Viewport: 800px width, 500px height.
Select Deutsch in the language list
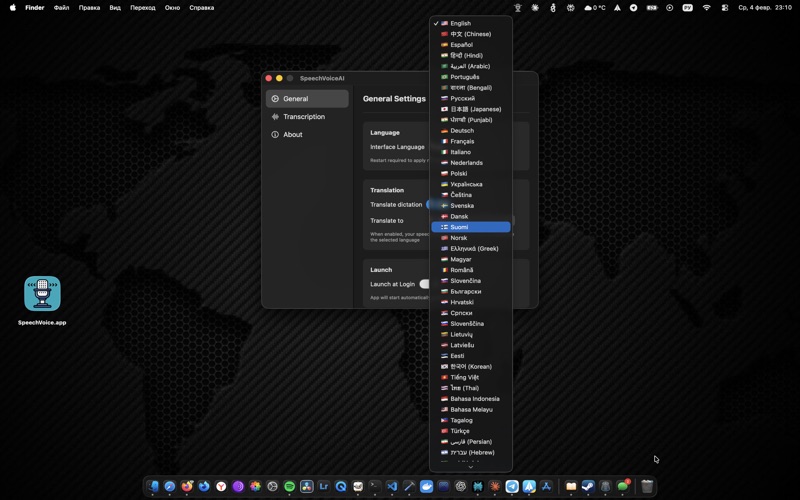(471, 130)
